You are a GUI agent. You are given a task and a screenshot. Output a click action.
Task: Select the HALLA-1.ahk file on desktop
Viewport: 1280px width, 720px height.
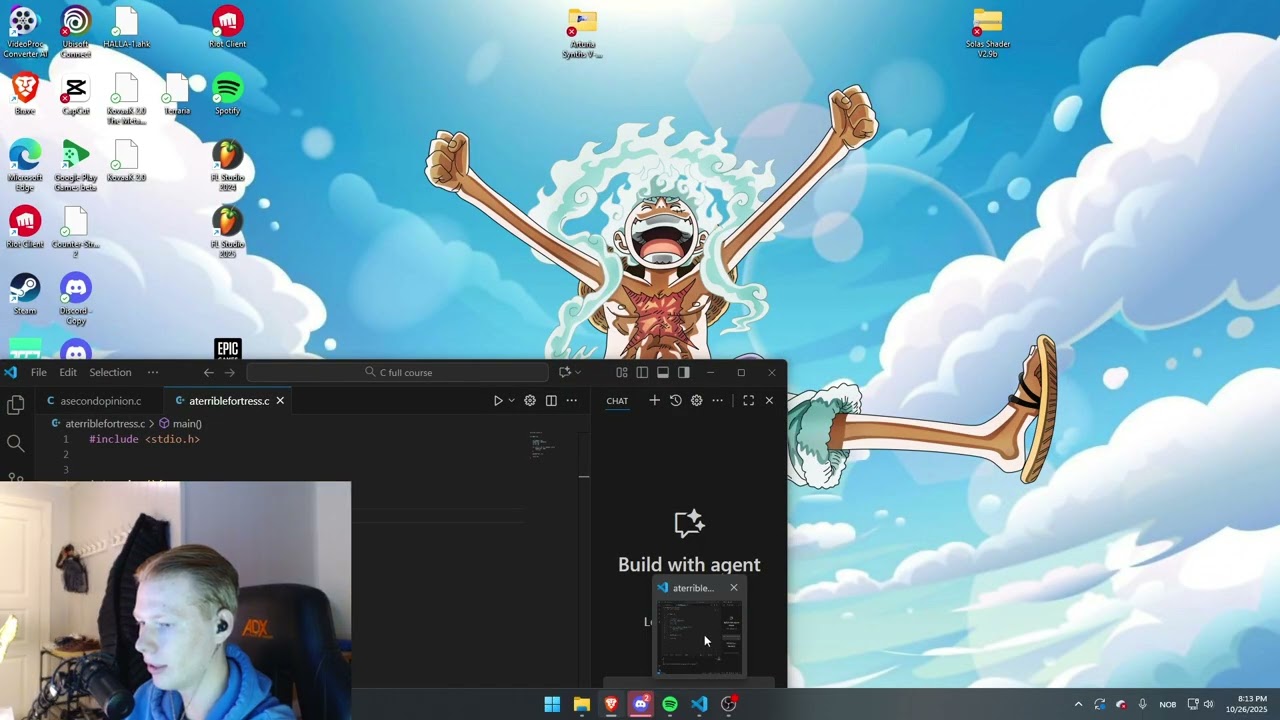[126, 27]
